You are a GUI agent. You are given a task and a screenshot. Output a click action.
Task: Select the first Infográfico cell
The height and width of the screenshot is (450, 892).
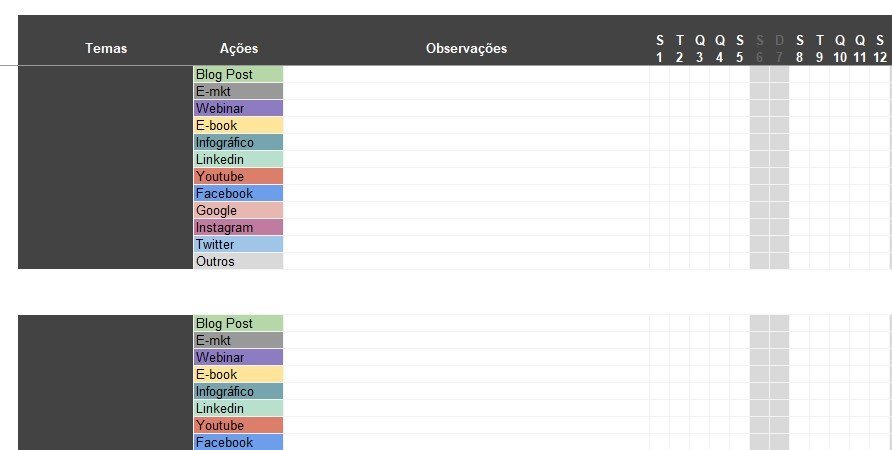coord(238,142)
